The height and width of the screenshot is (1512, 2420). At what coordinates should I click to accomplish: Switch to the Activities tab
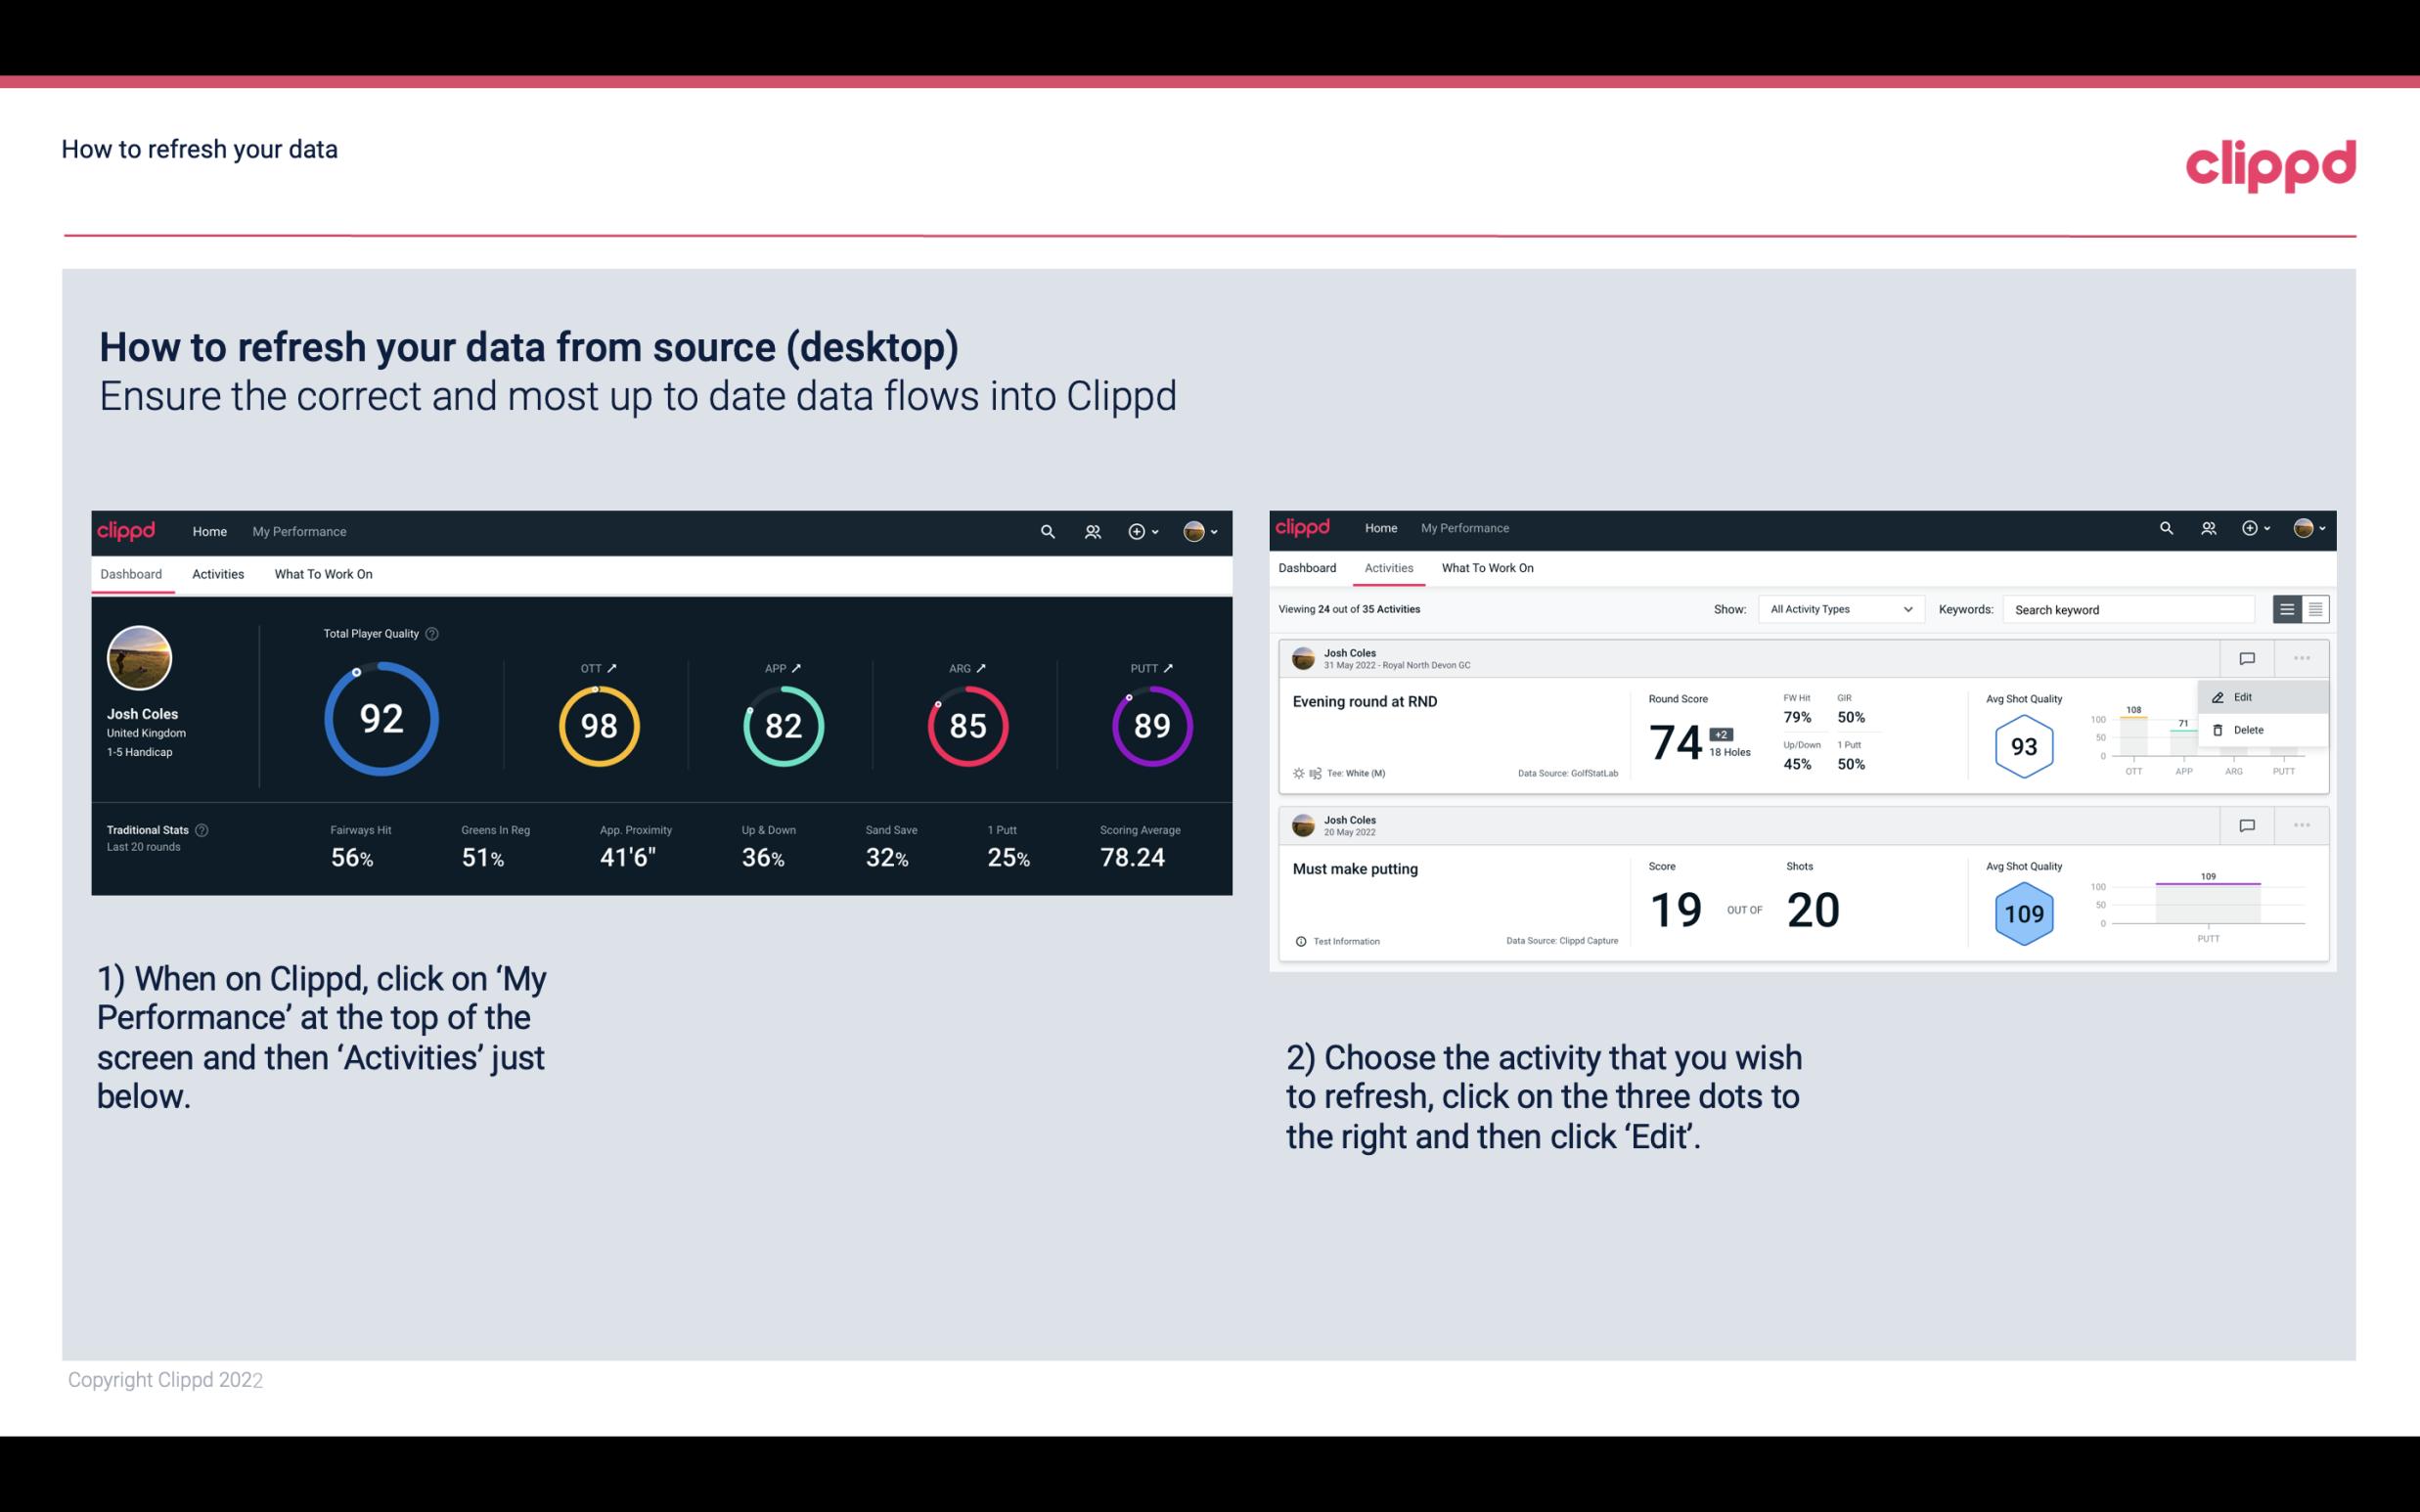[218, 573]
